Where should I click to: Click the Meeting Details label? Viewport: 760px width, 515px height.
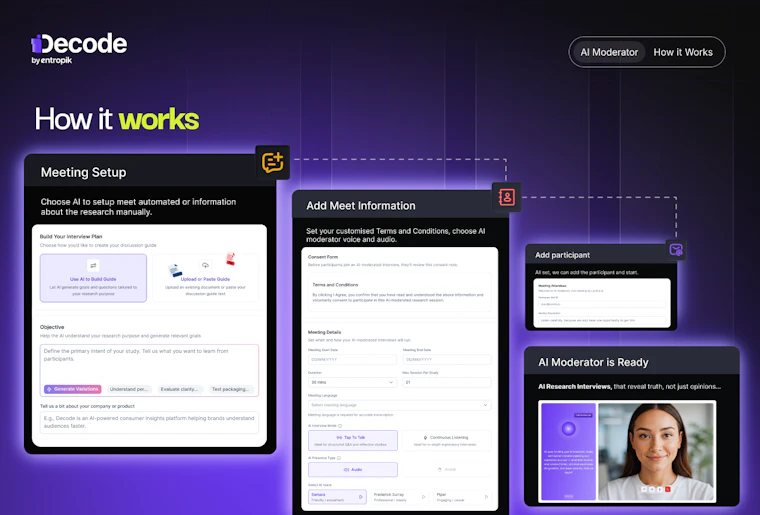324,332
